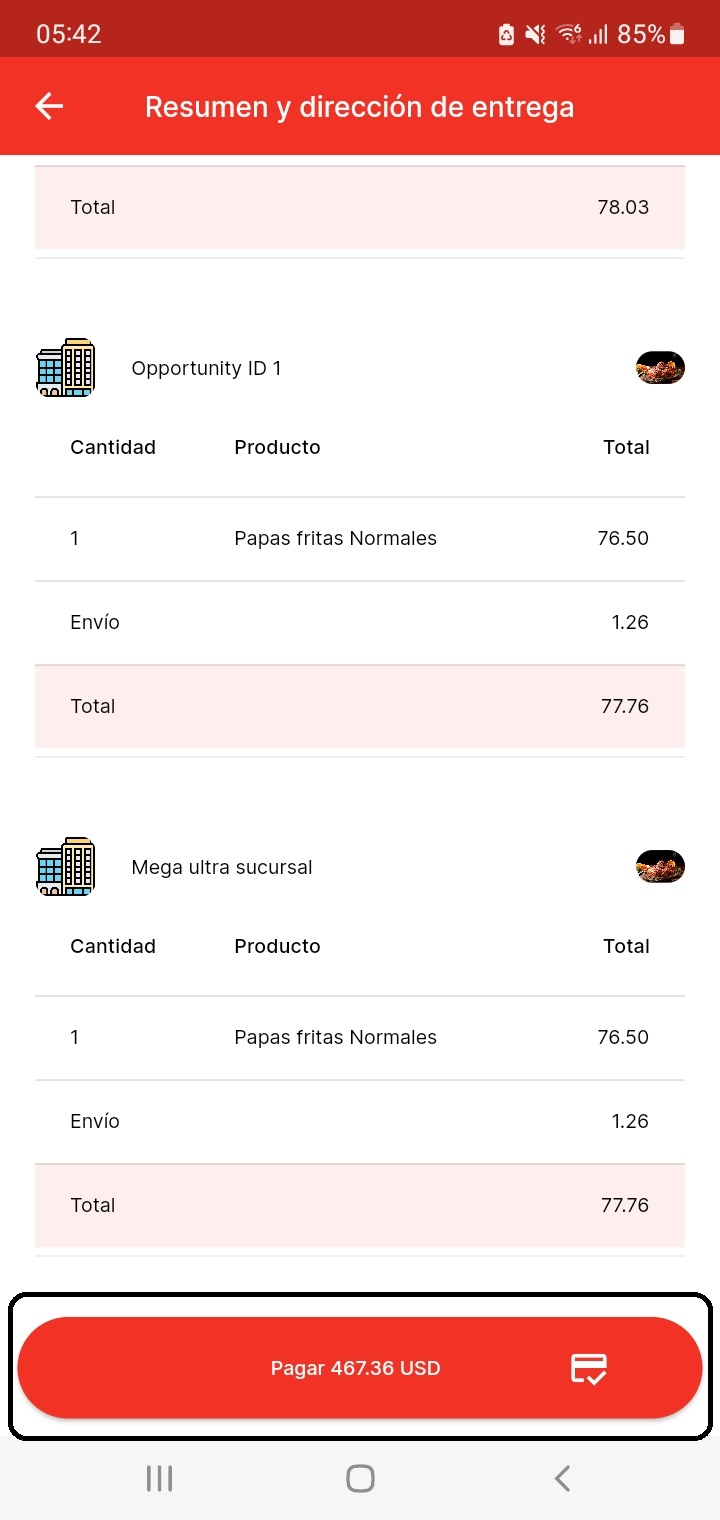Open food thumbnail beside Mega ultra sucursal
The height and width of the screenshot is (1520, 720).
[660, 867]
